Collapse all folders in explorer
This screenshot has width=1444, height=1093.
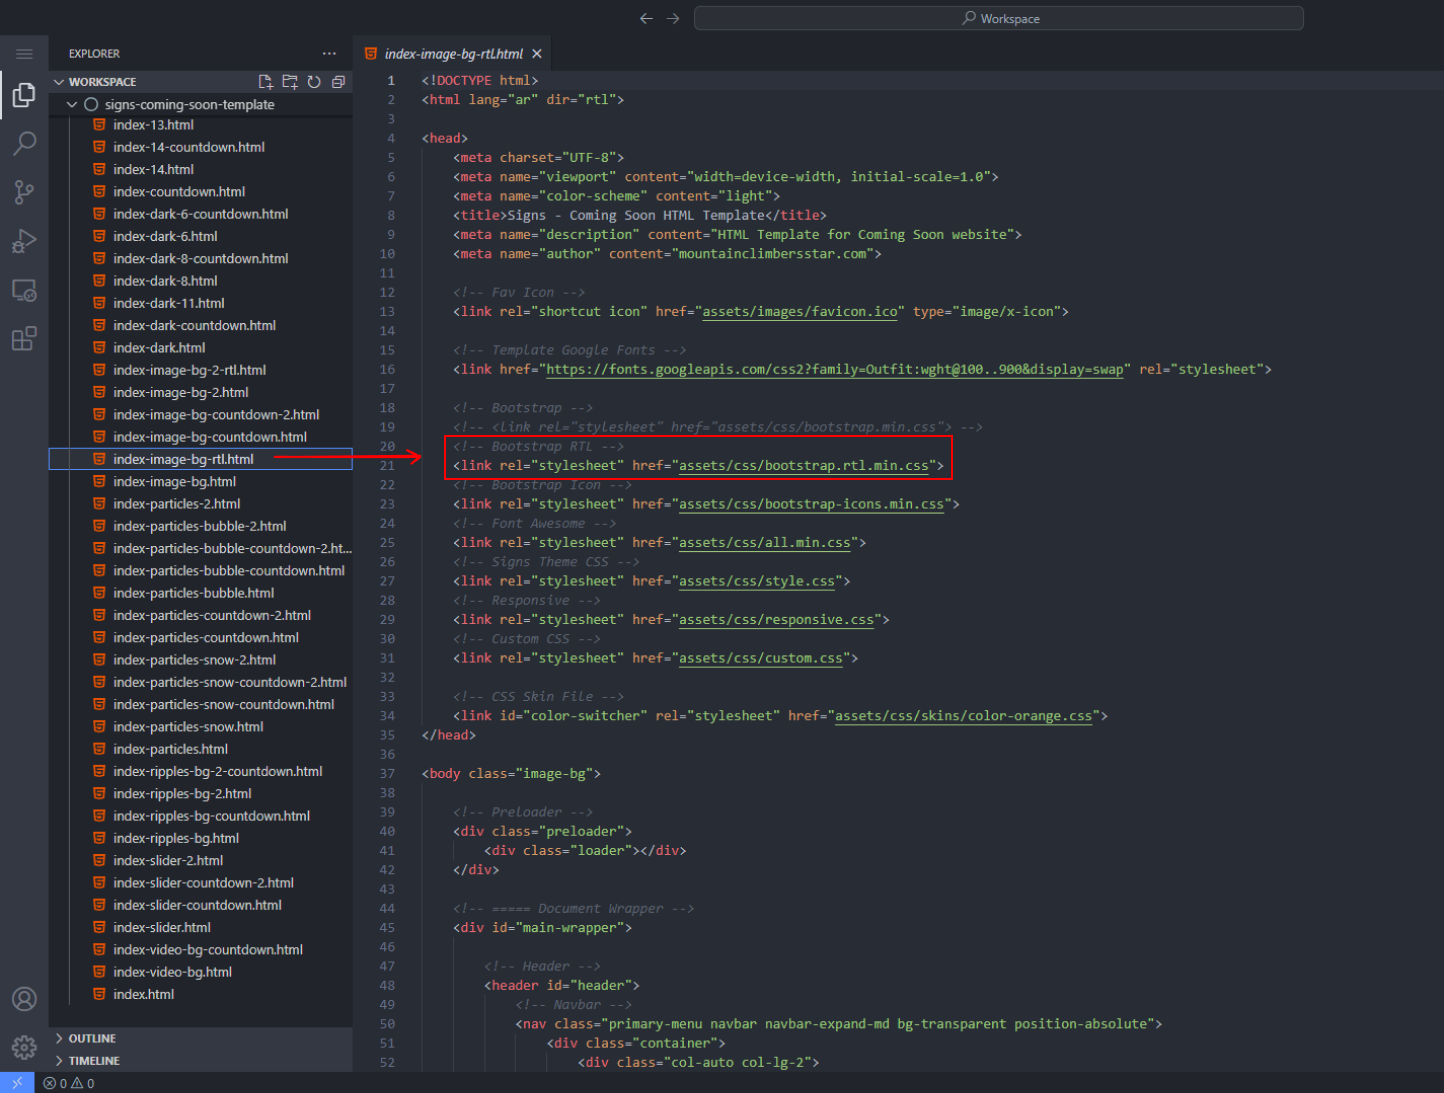pos(338,82)
